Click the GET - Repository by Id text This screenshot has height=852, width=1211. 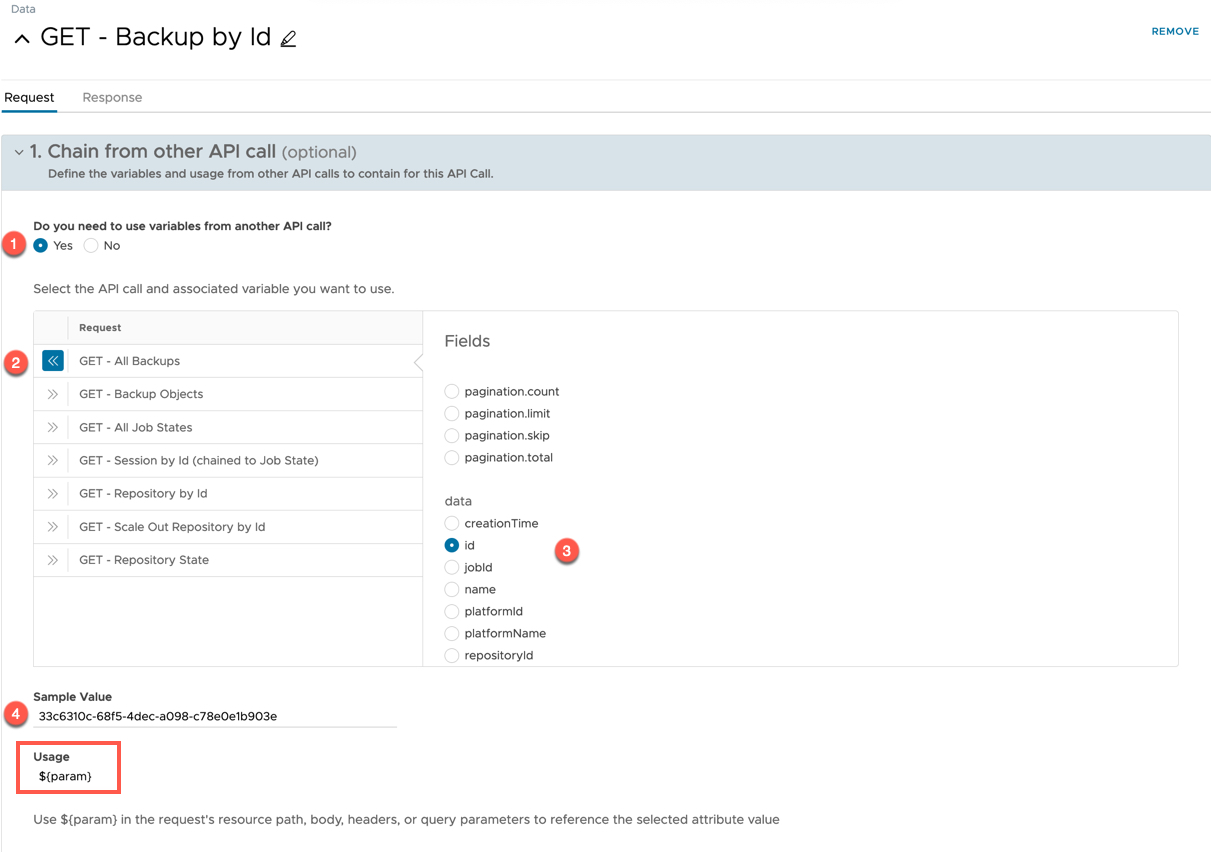click(143, 493)
